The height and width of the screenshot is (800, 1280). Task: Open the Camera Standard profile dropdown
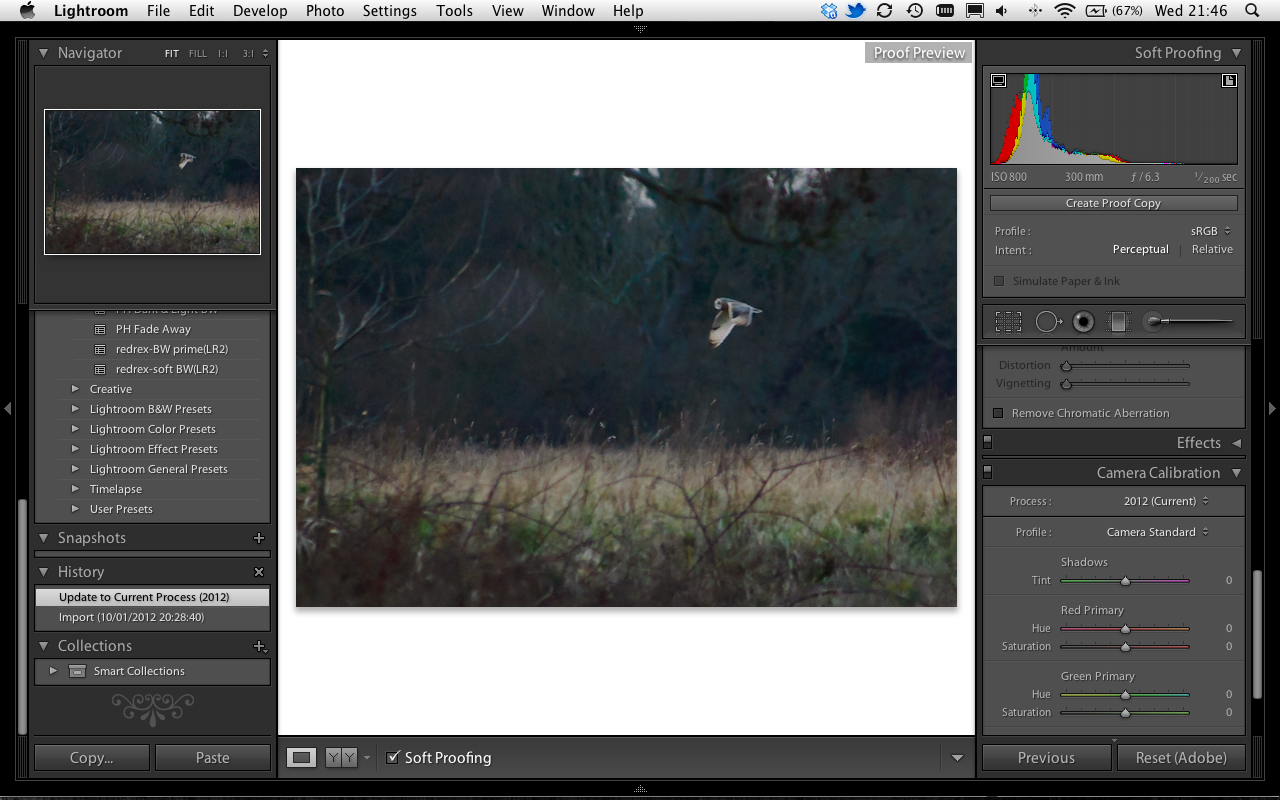(1157, 532)
